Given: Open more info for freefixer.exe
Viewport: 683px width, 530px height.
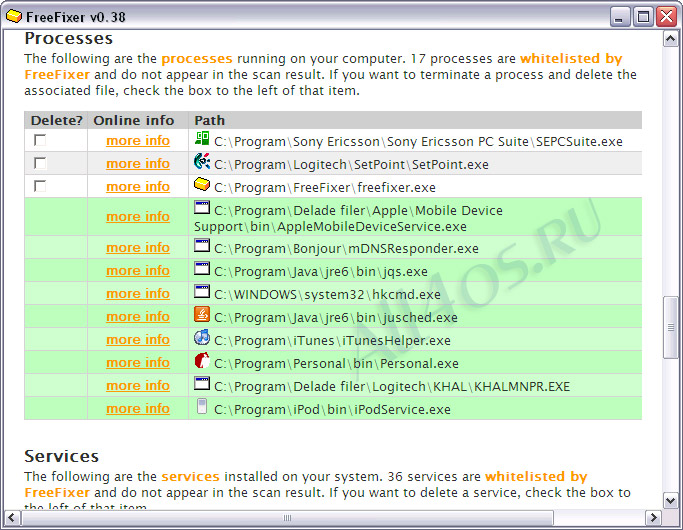Looking at the screenshot, I should (x=138, y=187).
